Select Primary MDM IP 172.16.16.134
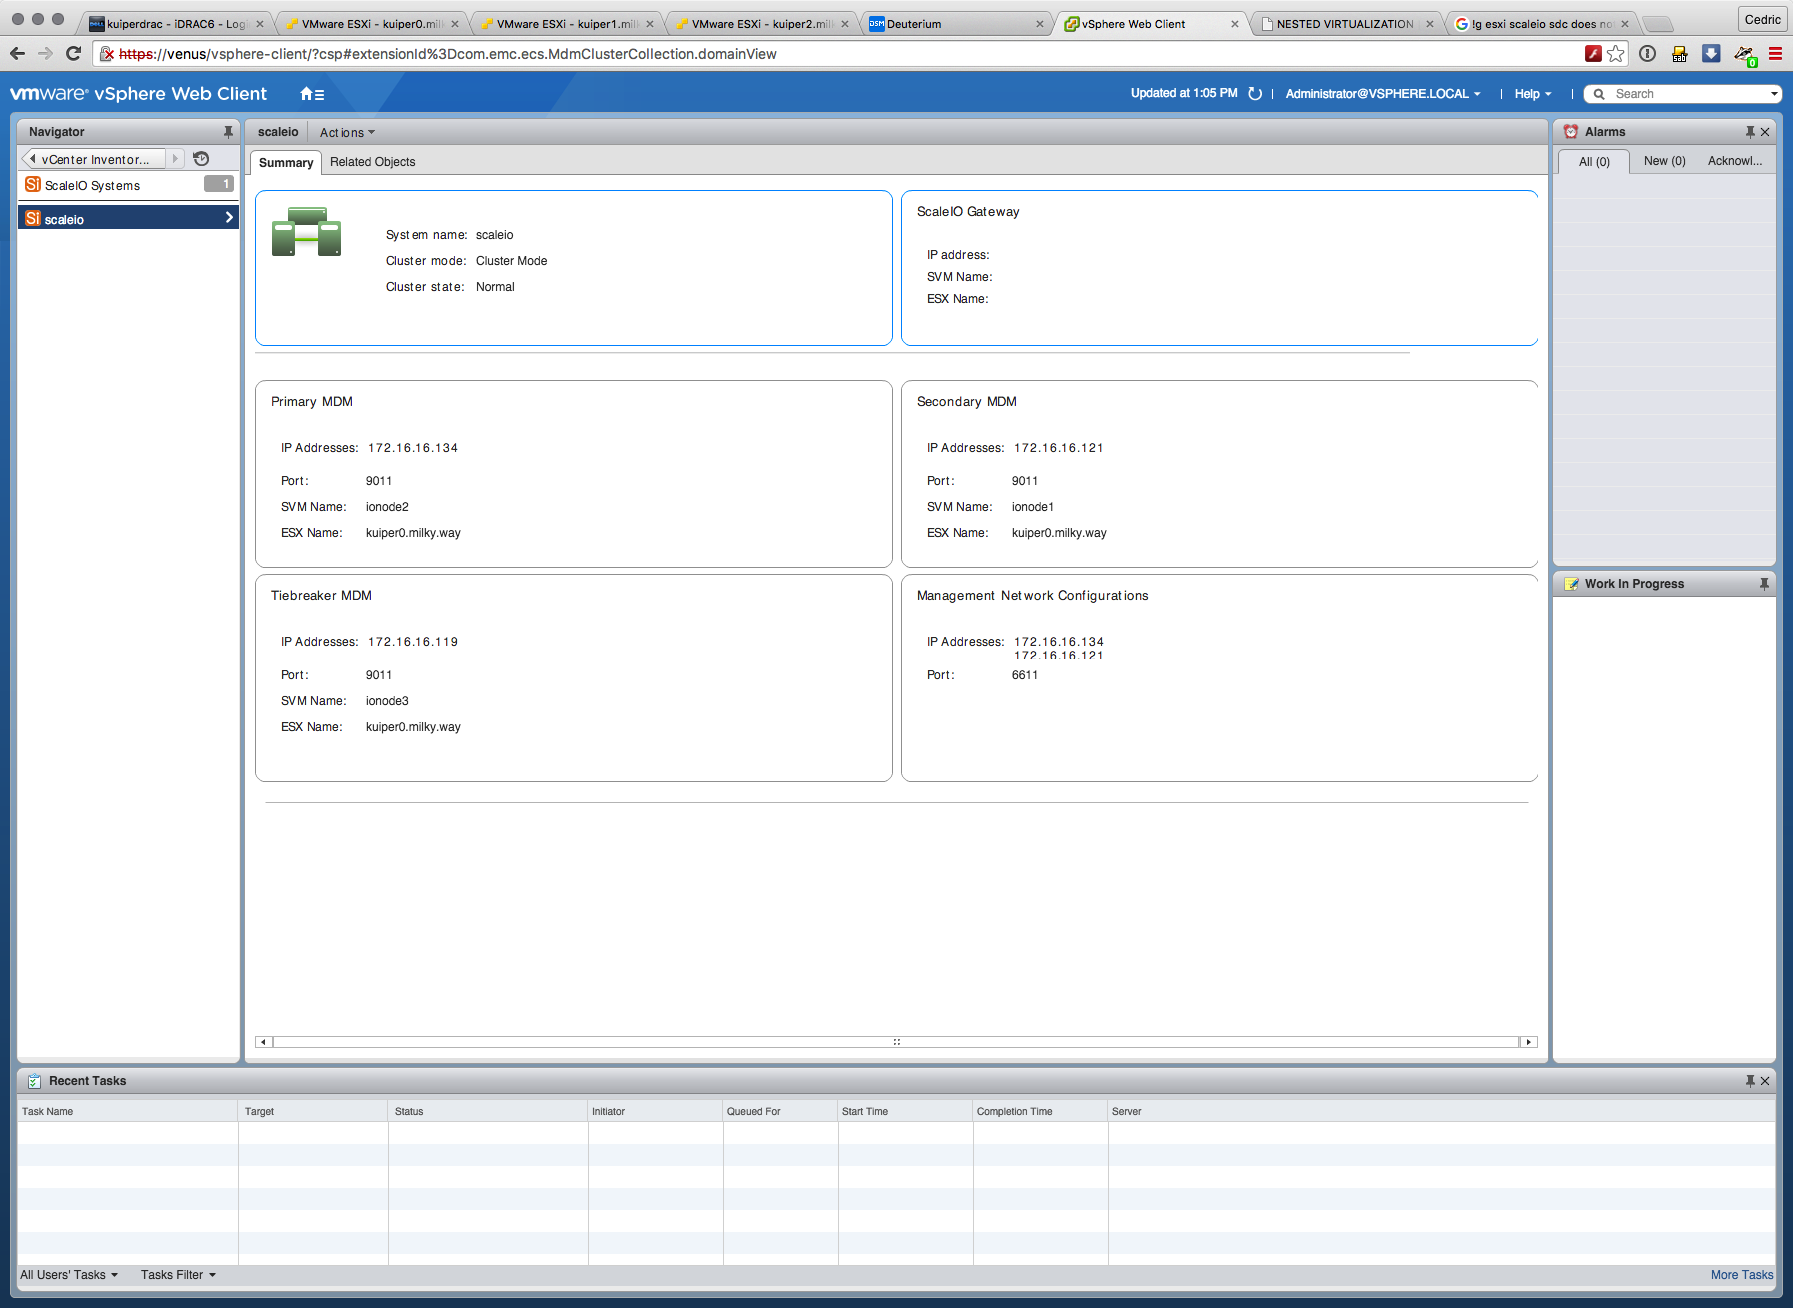 tap(413, 448)
